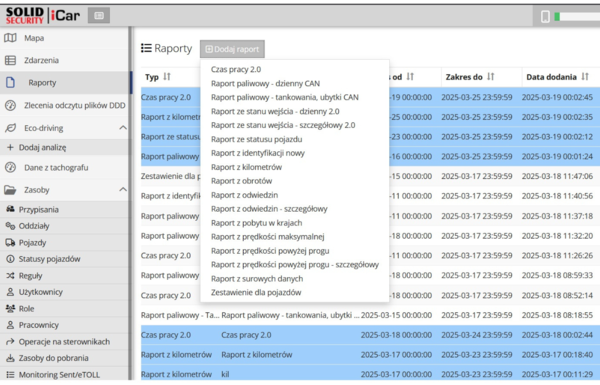Click the list icon next to Raporty heading
Image resolution: width=600 pixels, height=385 pixels.
coord(146,48)
